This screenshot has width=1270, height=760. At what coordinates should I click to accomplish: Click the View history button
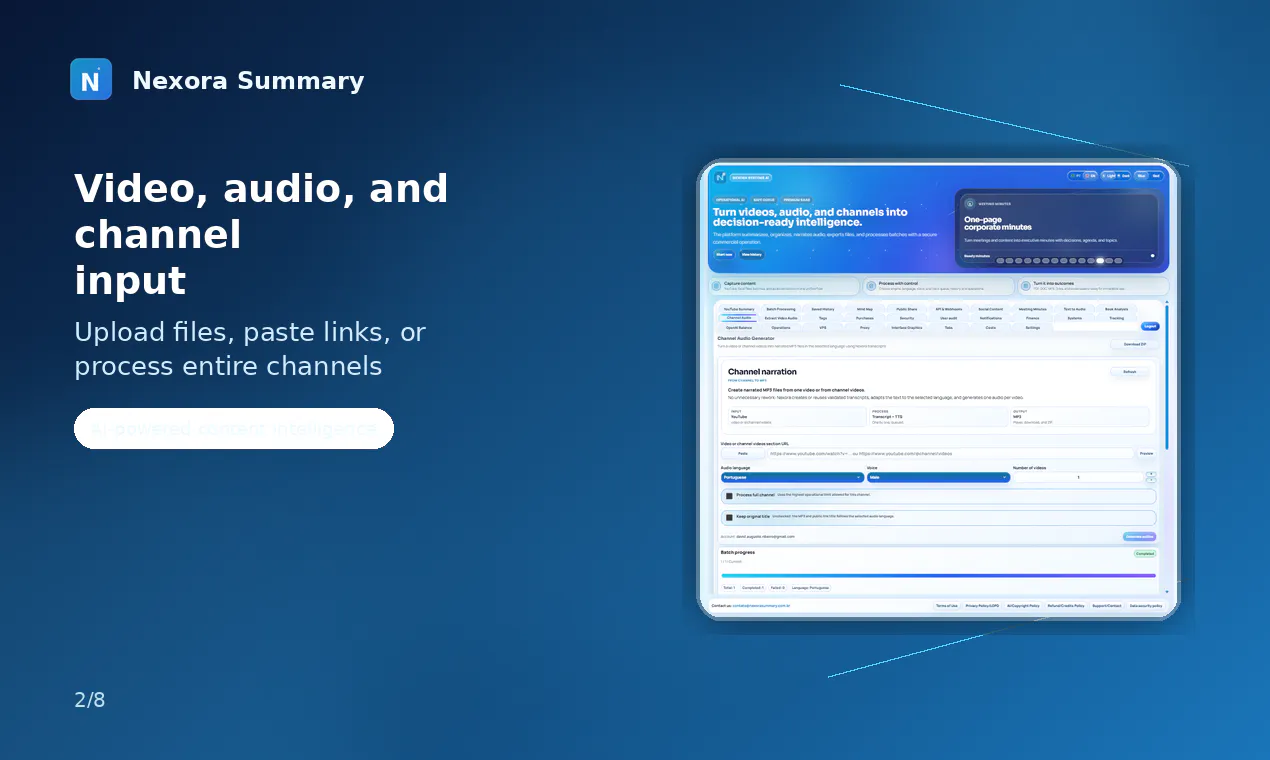(x=751, y=254)
